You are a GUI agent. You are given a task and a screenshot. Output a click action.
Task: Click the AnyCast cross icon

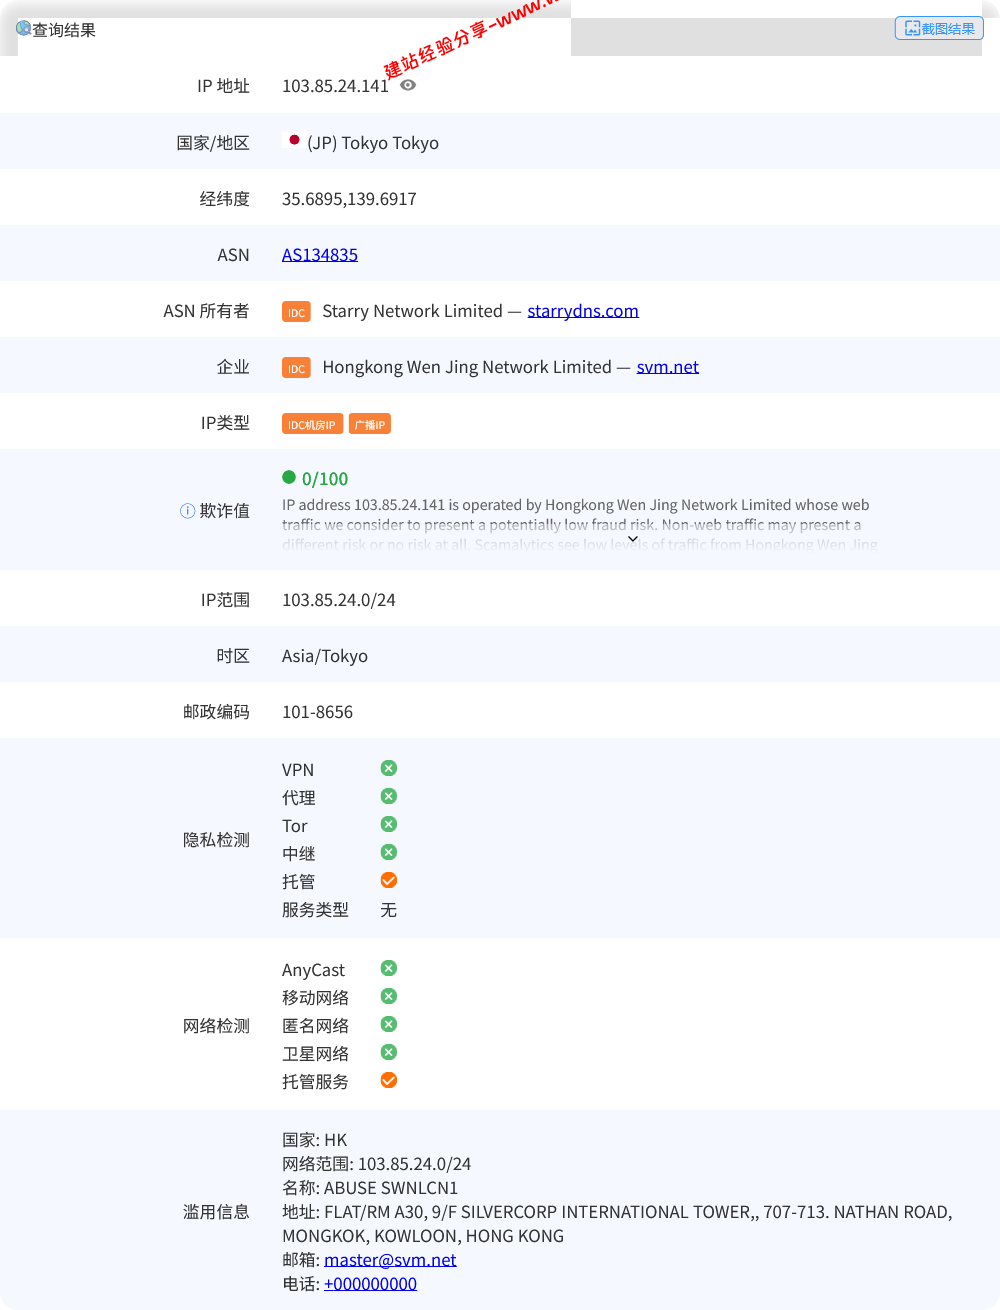coord(389,968)
